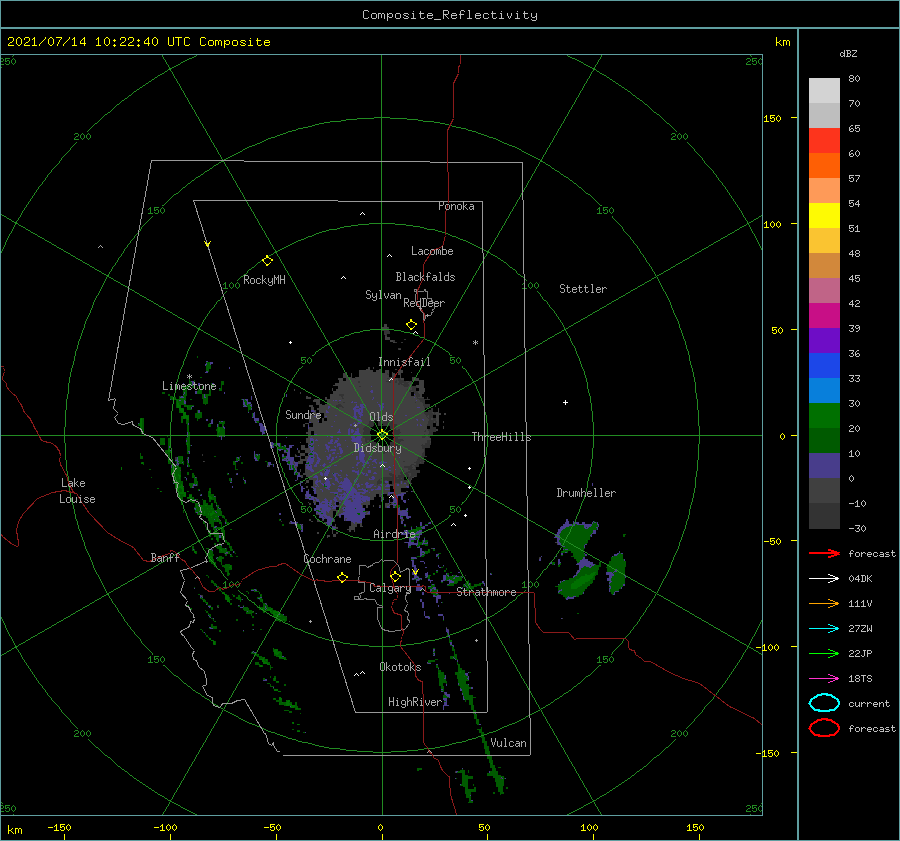Click the green 22JP arrow icon
Image resolution: width=900 pixels, height=841 pixels.
coord(824,653)
